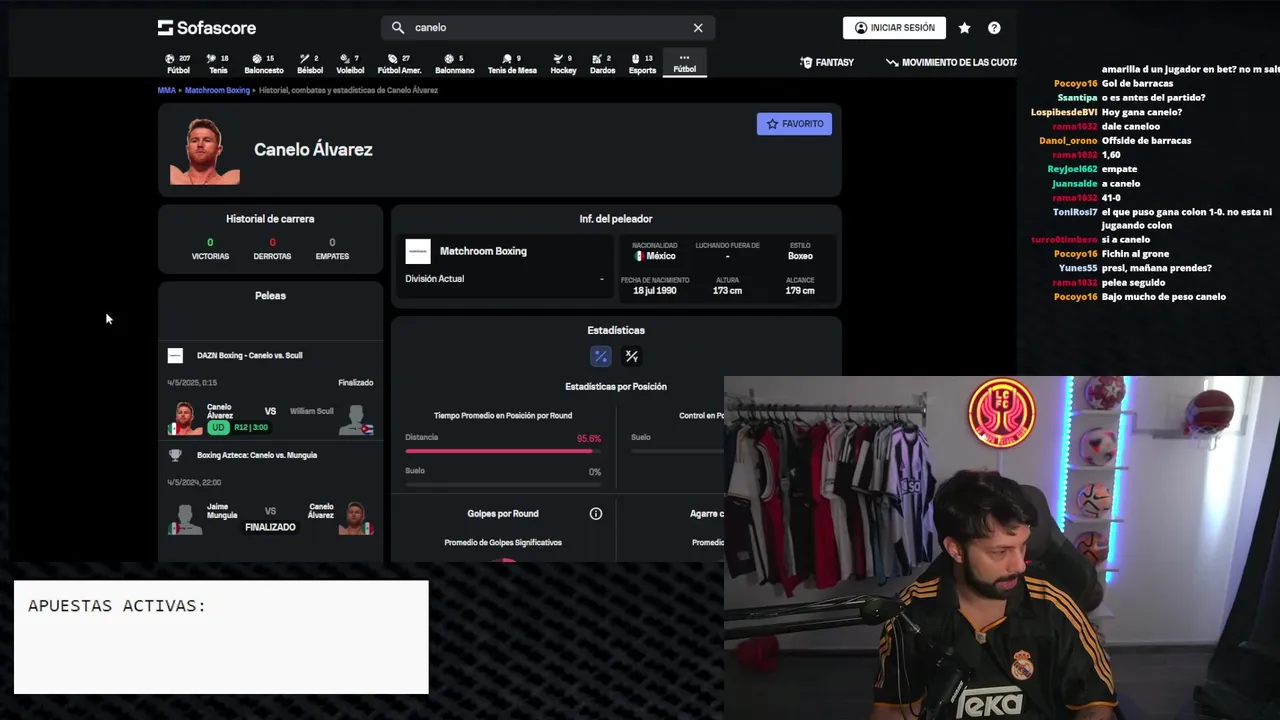Viewport: 1280px width, 720px height.
Task: Open Iniciar Sesión login
Action: tap(895, 28)
